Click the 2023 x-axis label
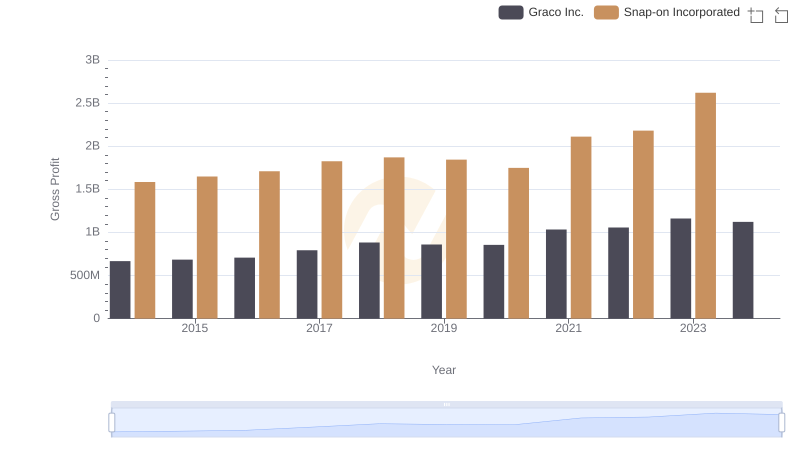The image size is (800, 461). (693, 328)
